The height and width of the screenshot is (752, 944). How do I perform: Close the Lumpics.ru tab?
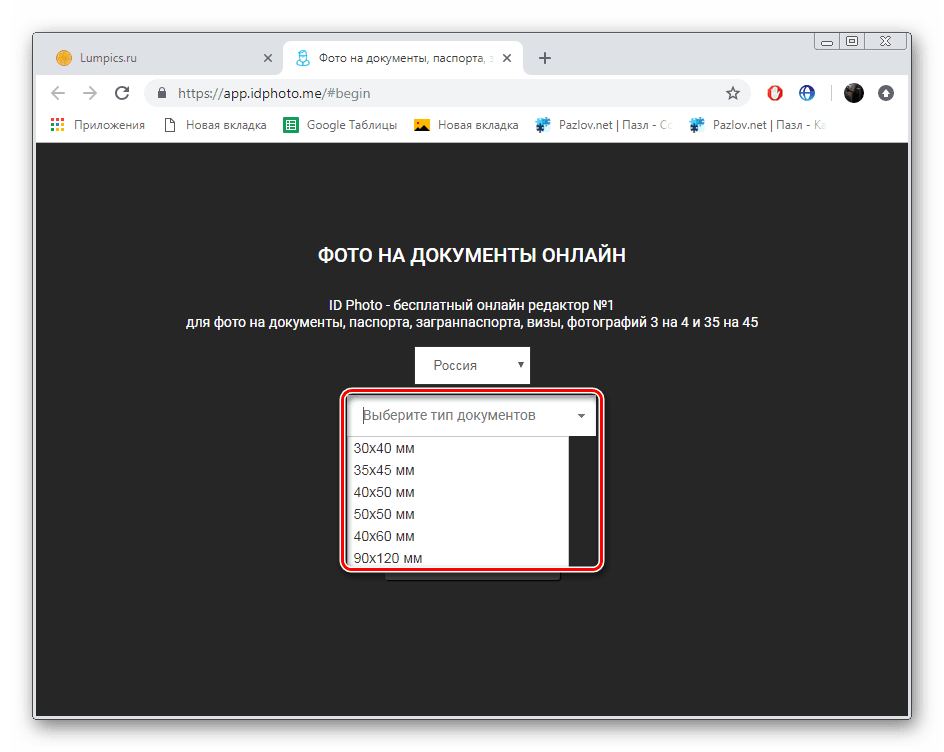[x=268, y=58]
